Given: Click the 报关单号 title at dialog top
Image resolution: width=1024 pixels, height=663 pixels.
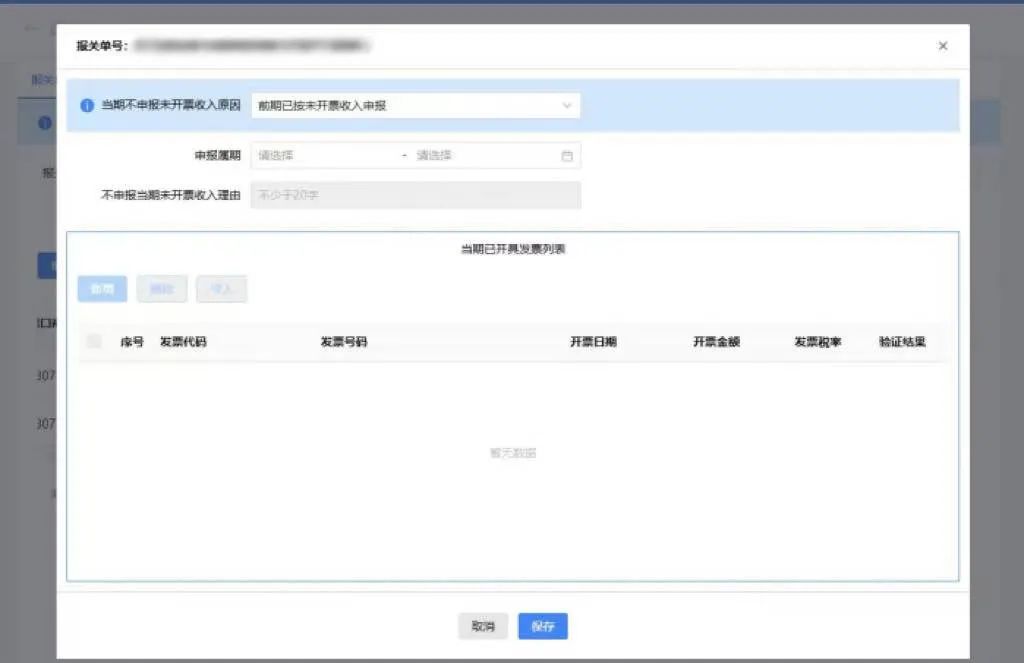Looking at the screenshot, I should pyautogui.click(x=102, y=45).
